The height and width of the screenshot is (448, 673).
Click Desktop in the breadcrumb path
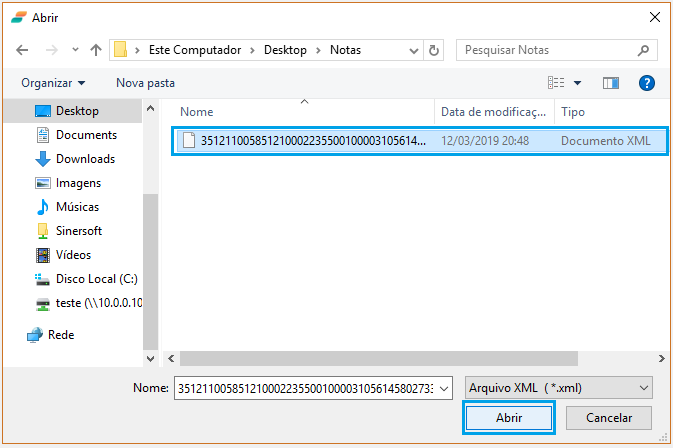(285, 50)
